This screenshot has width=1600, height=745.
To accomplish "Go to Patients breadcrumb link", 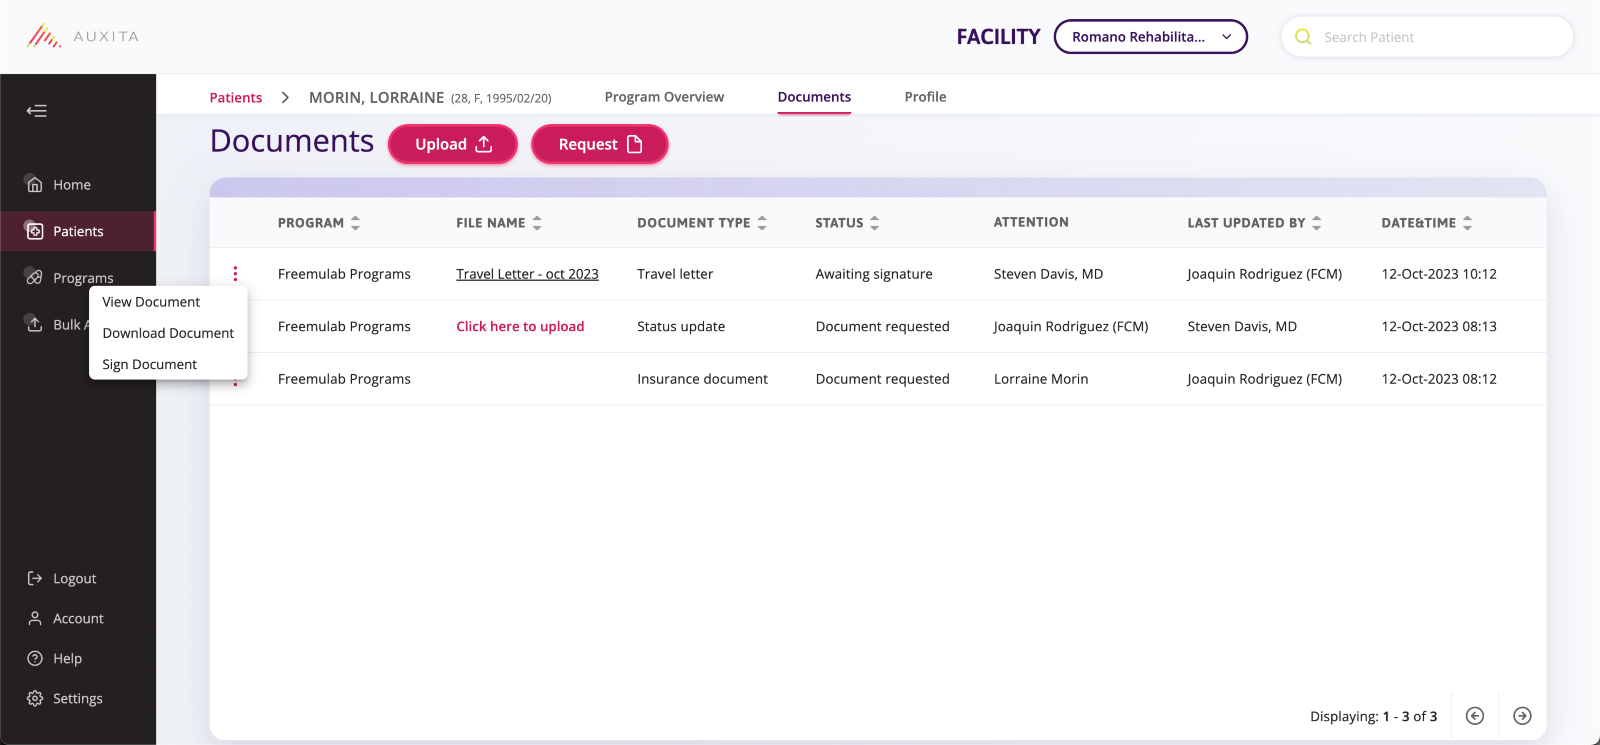I will pyautogui.click(x=236, y=98).
